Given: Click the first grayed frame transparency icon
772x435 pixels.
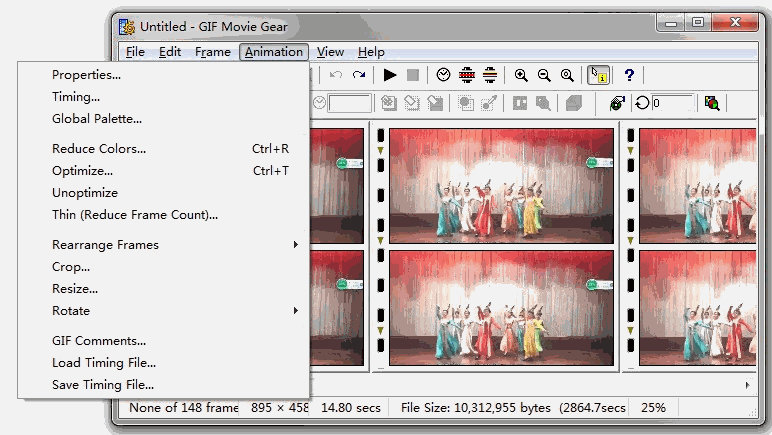Looking at the screenshot, I should [388, 103].
